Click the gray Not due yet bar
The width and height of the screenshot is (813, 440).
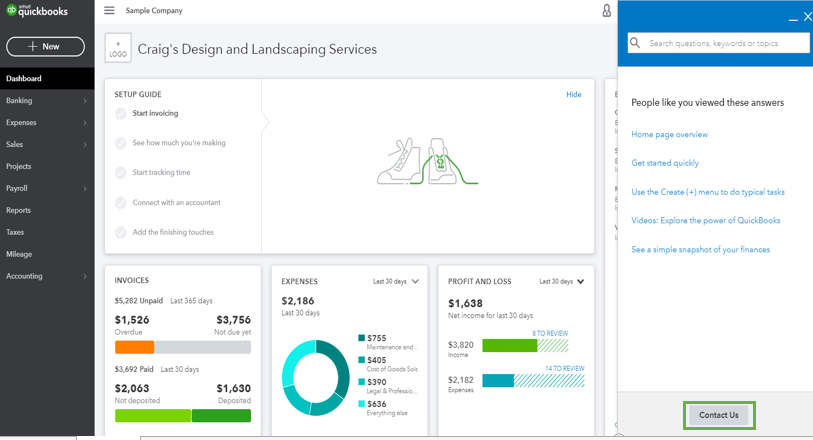tap(203, 347)
